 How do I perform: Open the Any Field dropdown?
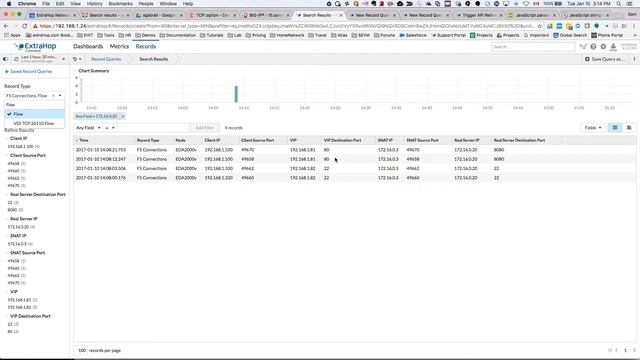pyautogui.click(x=88, y=128)
